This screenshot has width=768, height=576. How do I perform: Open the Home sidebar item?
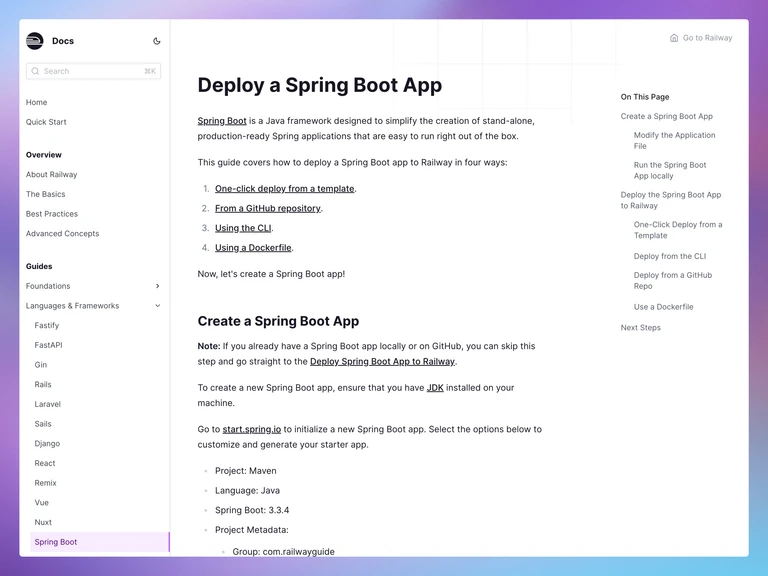37,102
